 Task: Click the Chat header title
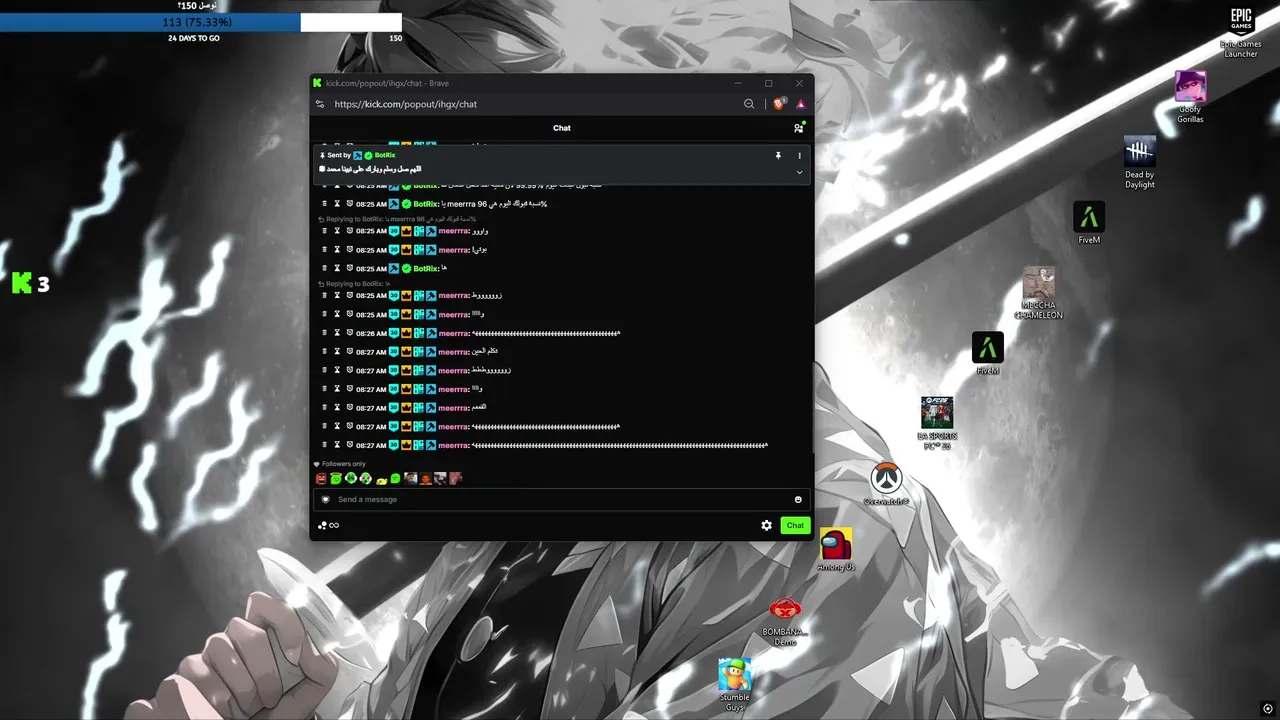coord(562,128)
